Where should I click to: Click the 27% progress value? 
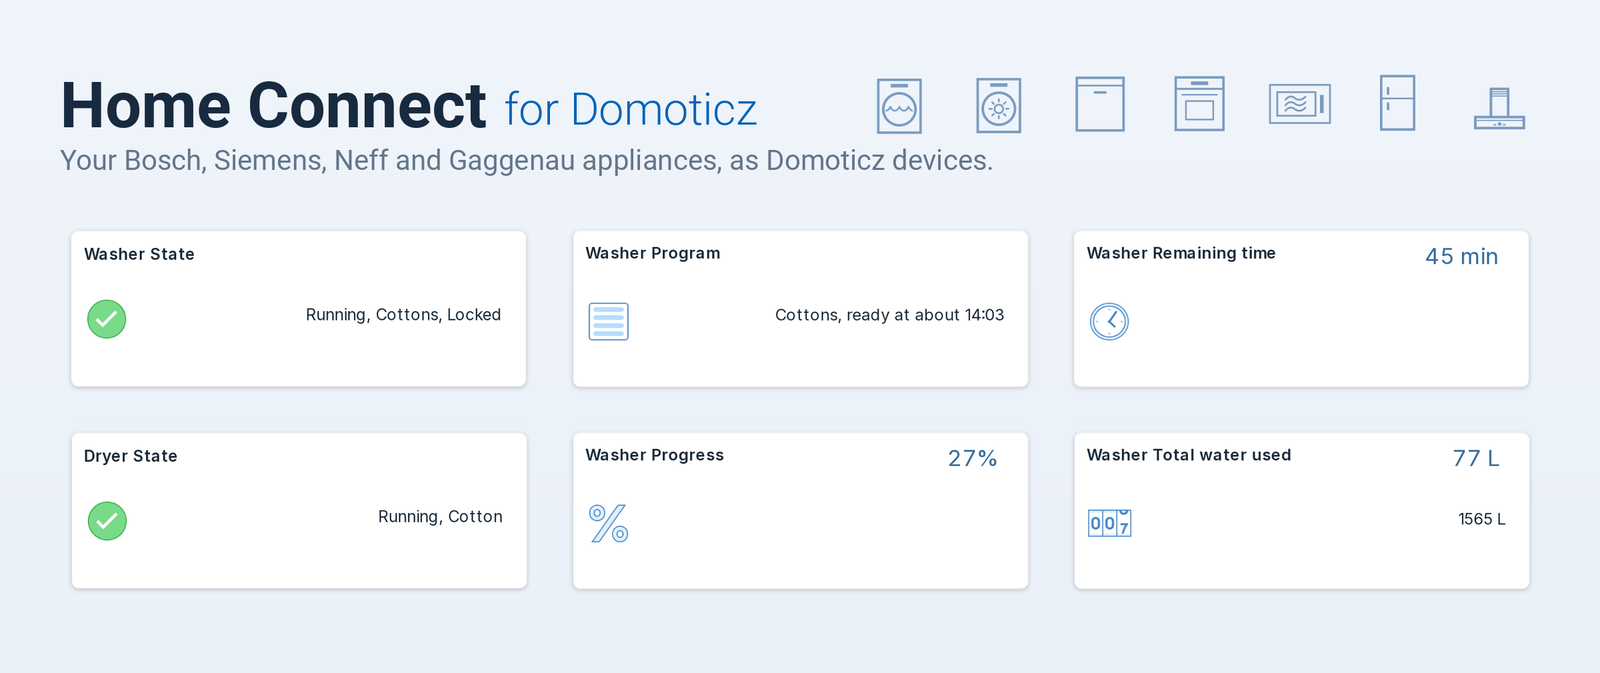(x=973, y=459)
